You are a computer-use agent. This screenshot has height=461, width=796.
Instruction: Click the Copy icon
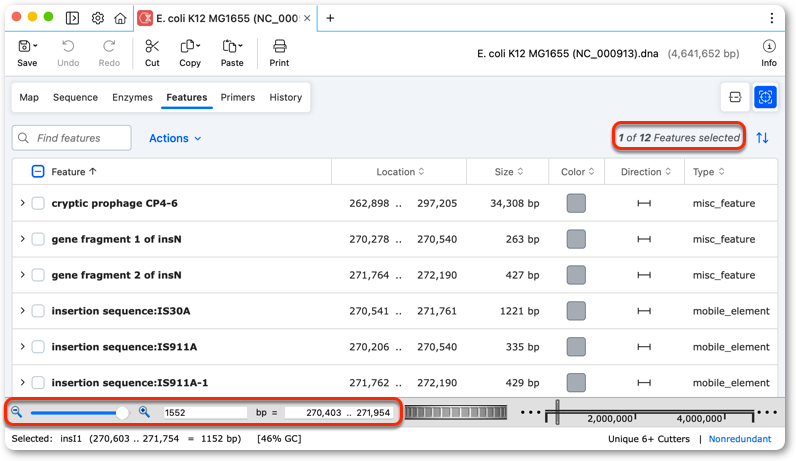(x=187, y=46)
